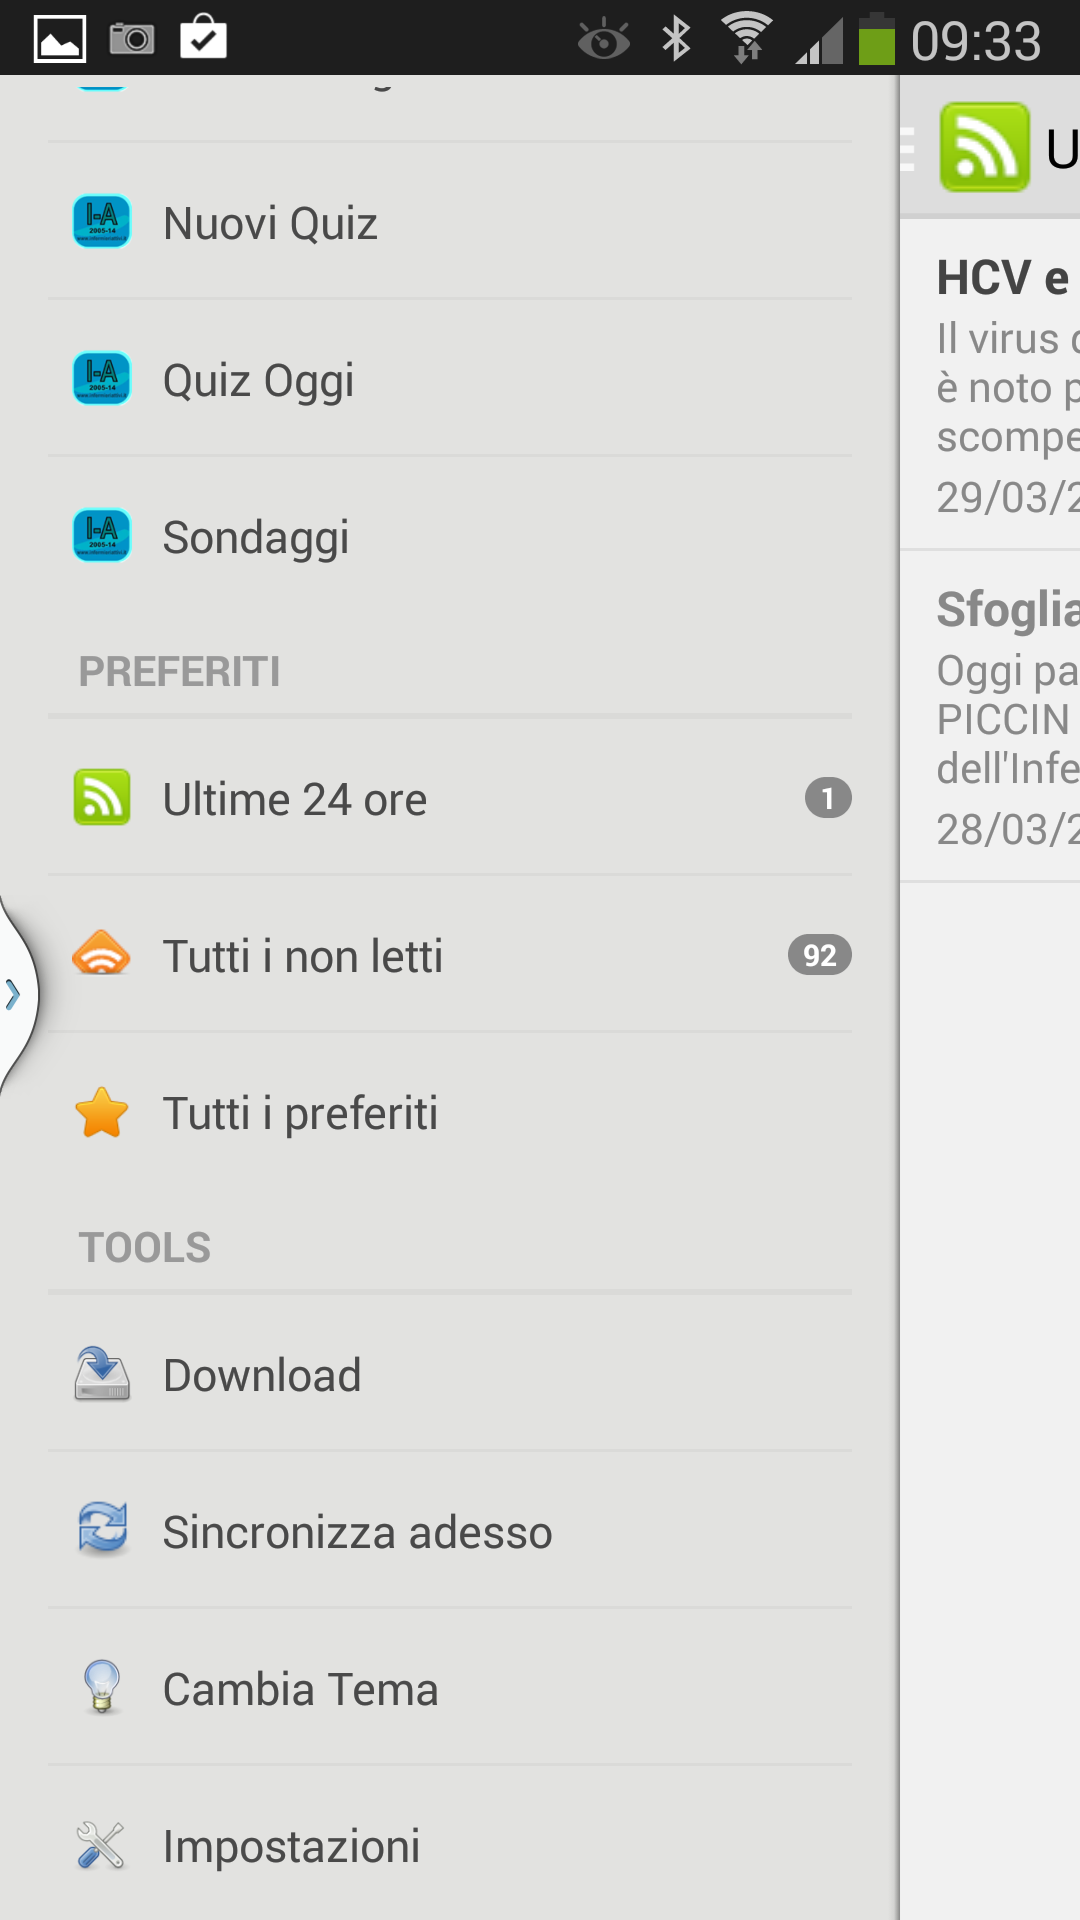Viewport: 1080px width, 1920px height.
Task: Open the Nuovi Quiz feed icon
Action: click(x=102, y=221)
